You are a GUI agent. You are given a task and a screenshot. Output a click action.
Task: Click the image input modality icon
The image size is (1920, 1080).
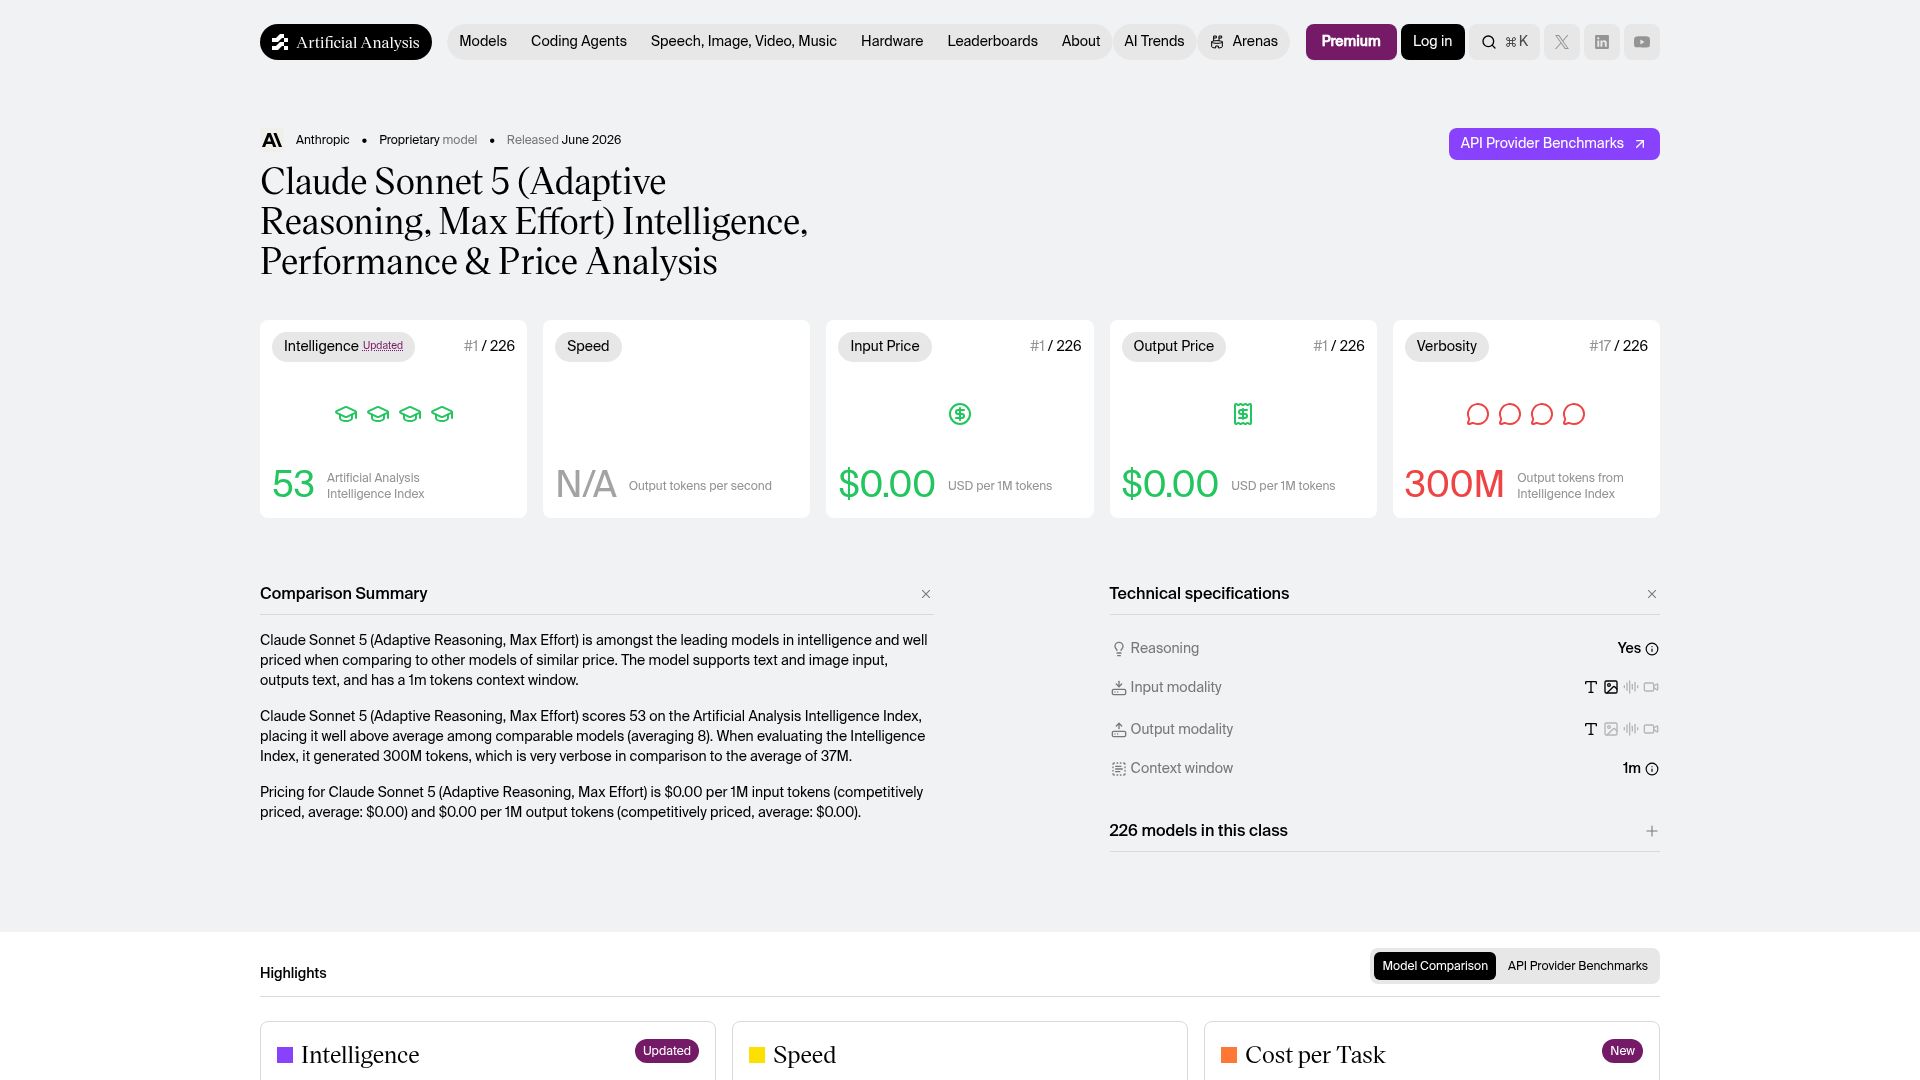click(x=1611, y=687)
